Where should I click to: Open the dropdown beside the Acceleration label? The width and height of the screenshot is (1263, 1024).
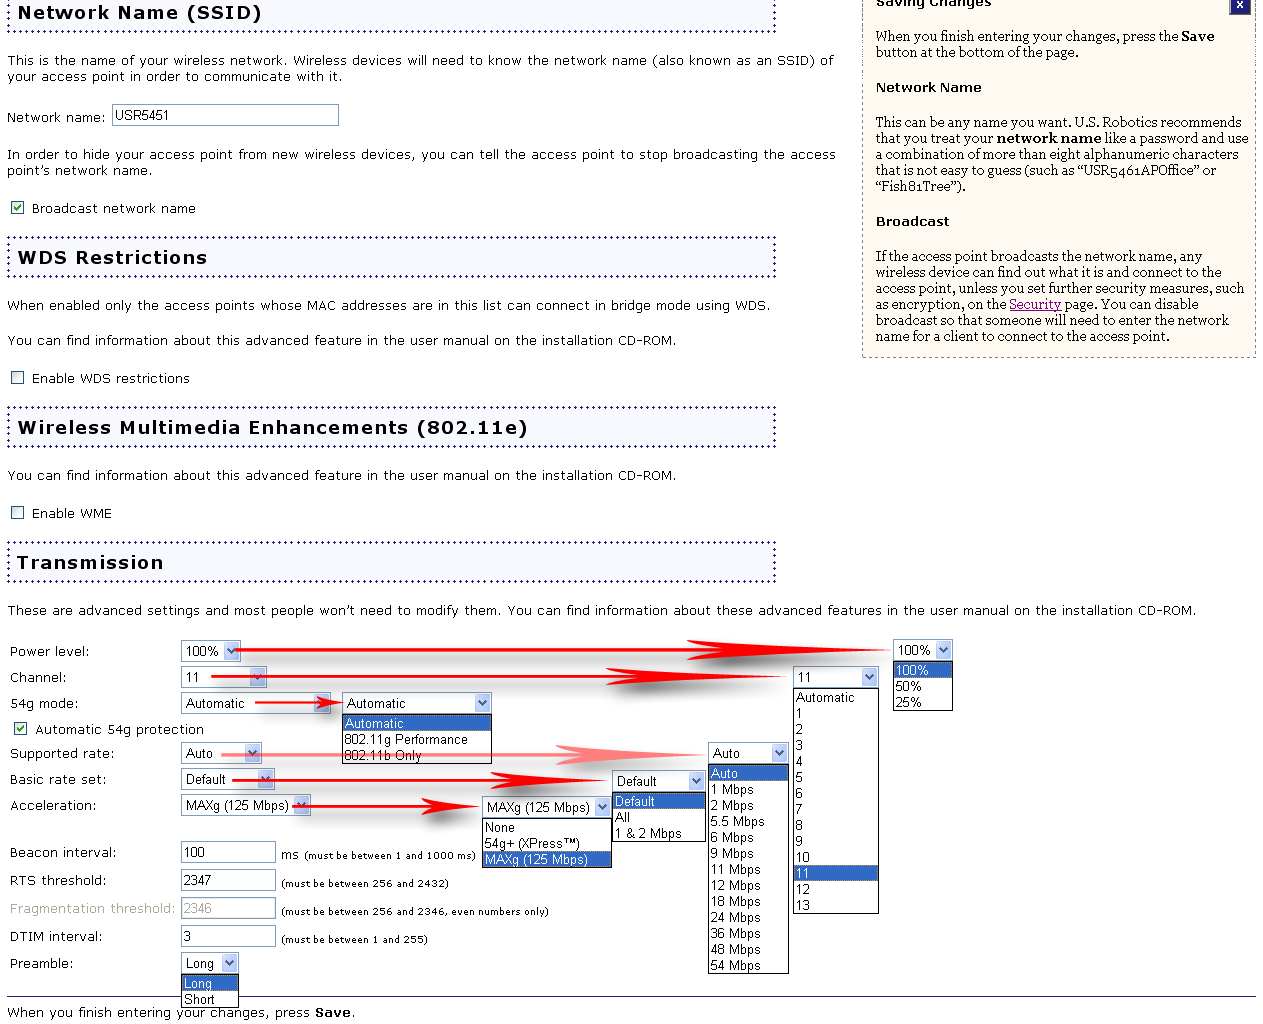[x=245, y=805]
